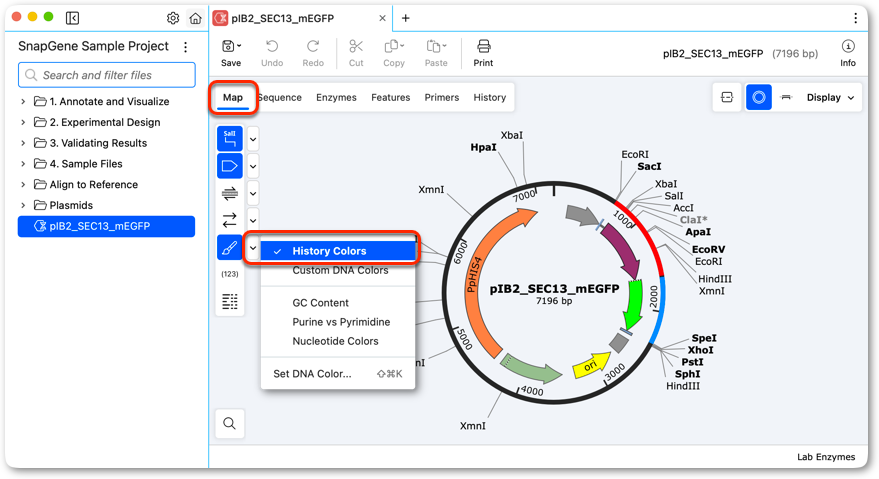Viewport: 879px width, 479px height.
Task: Open settings via the gear icon
Action: coord(173,18)
